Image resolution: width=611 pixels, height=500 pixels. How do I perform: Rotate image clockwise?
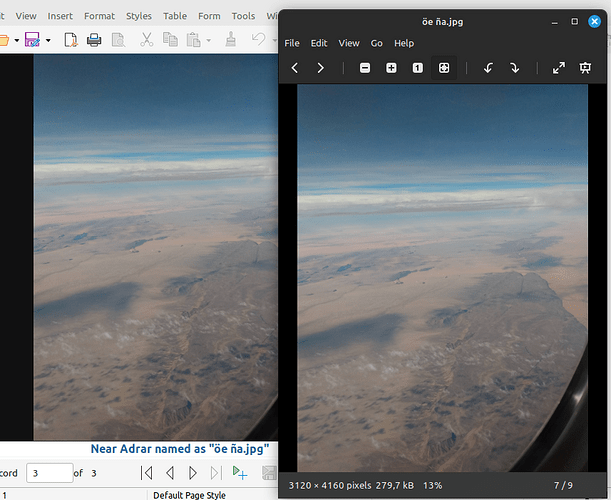[x=515, y=68]
